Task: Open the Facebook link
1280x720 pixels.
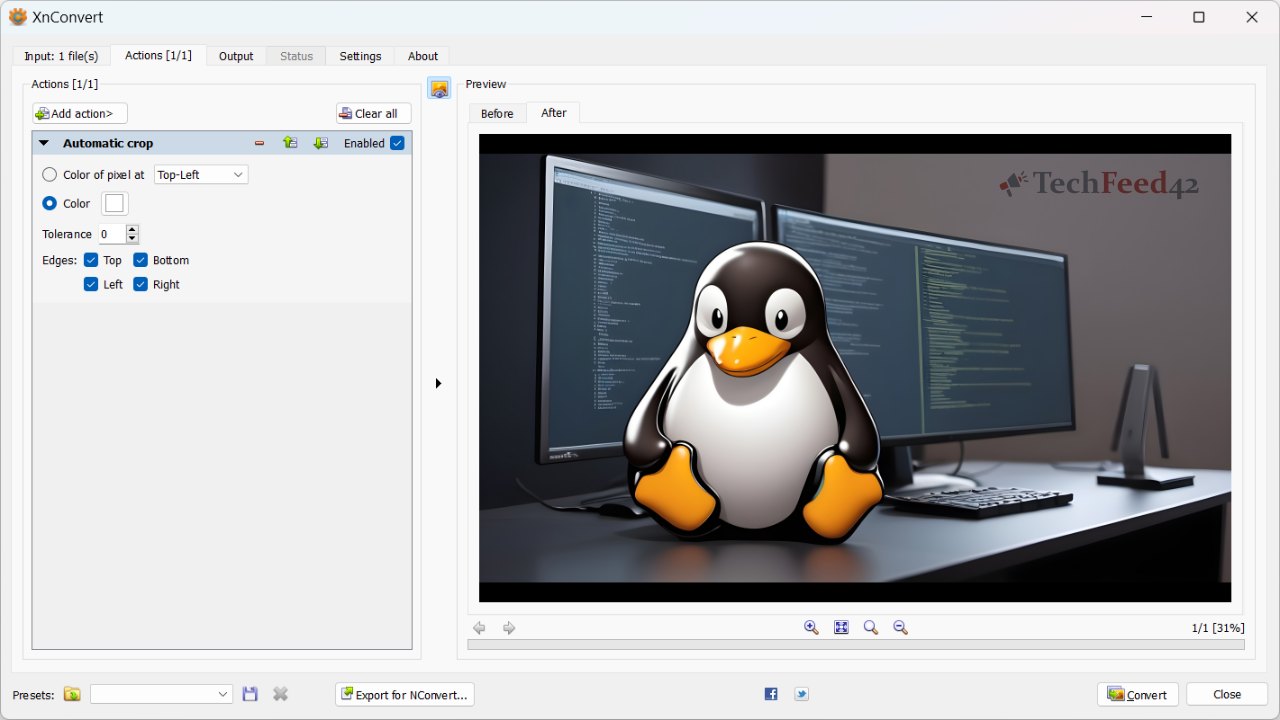Action: (x=771, y=694)
